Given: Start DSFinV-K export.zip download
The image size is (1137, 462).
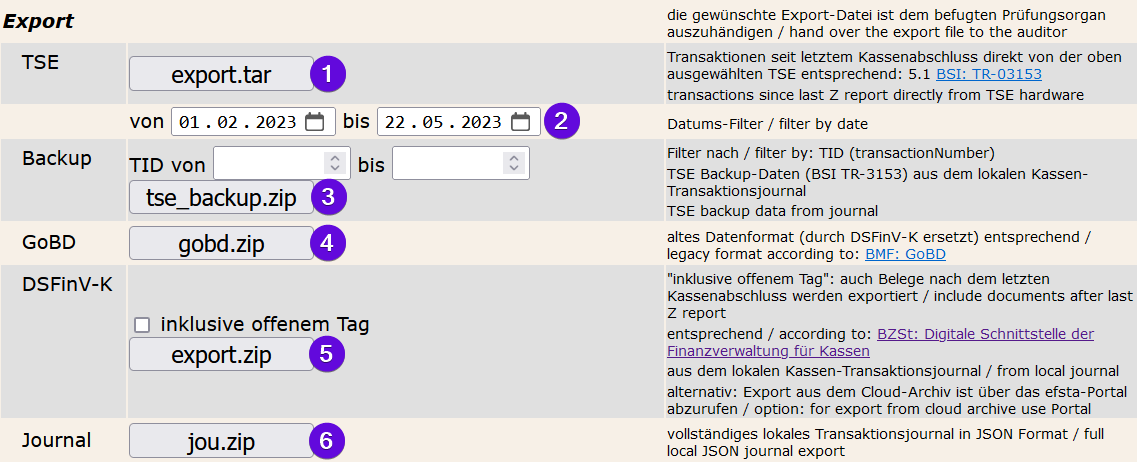Looking at the screenshot, I should (221, 354).
